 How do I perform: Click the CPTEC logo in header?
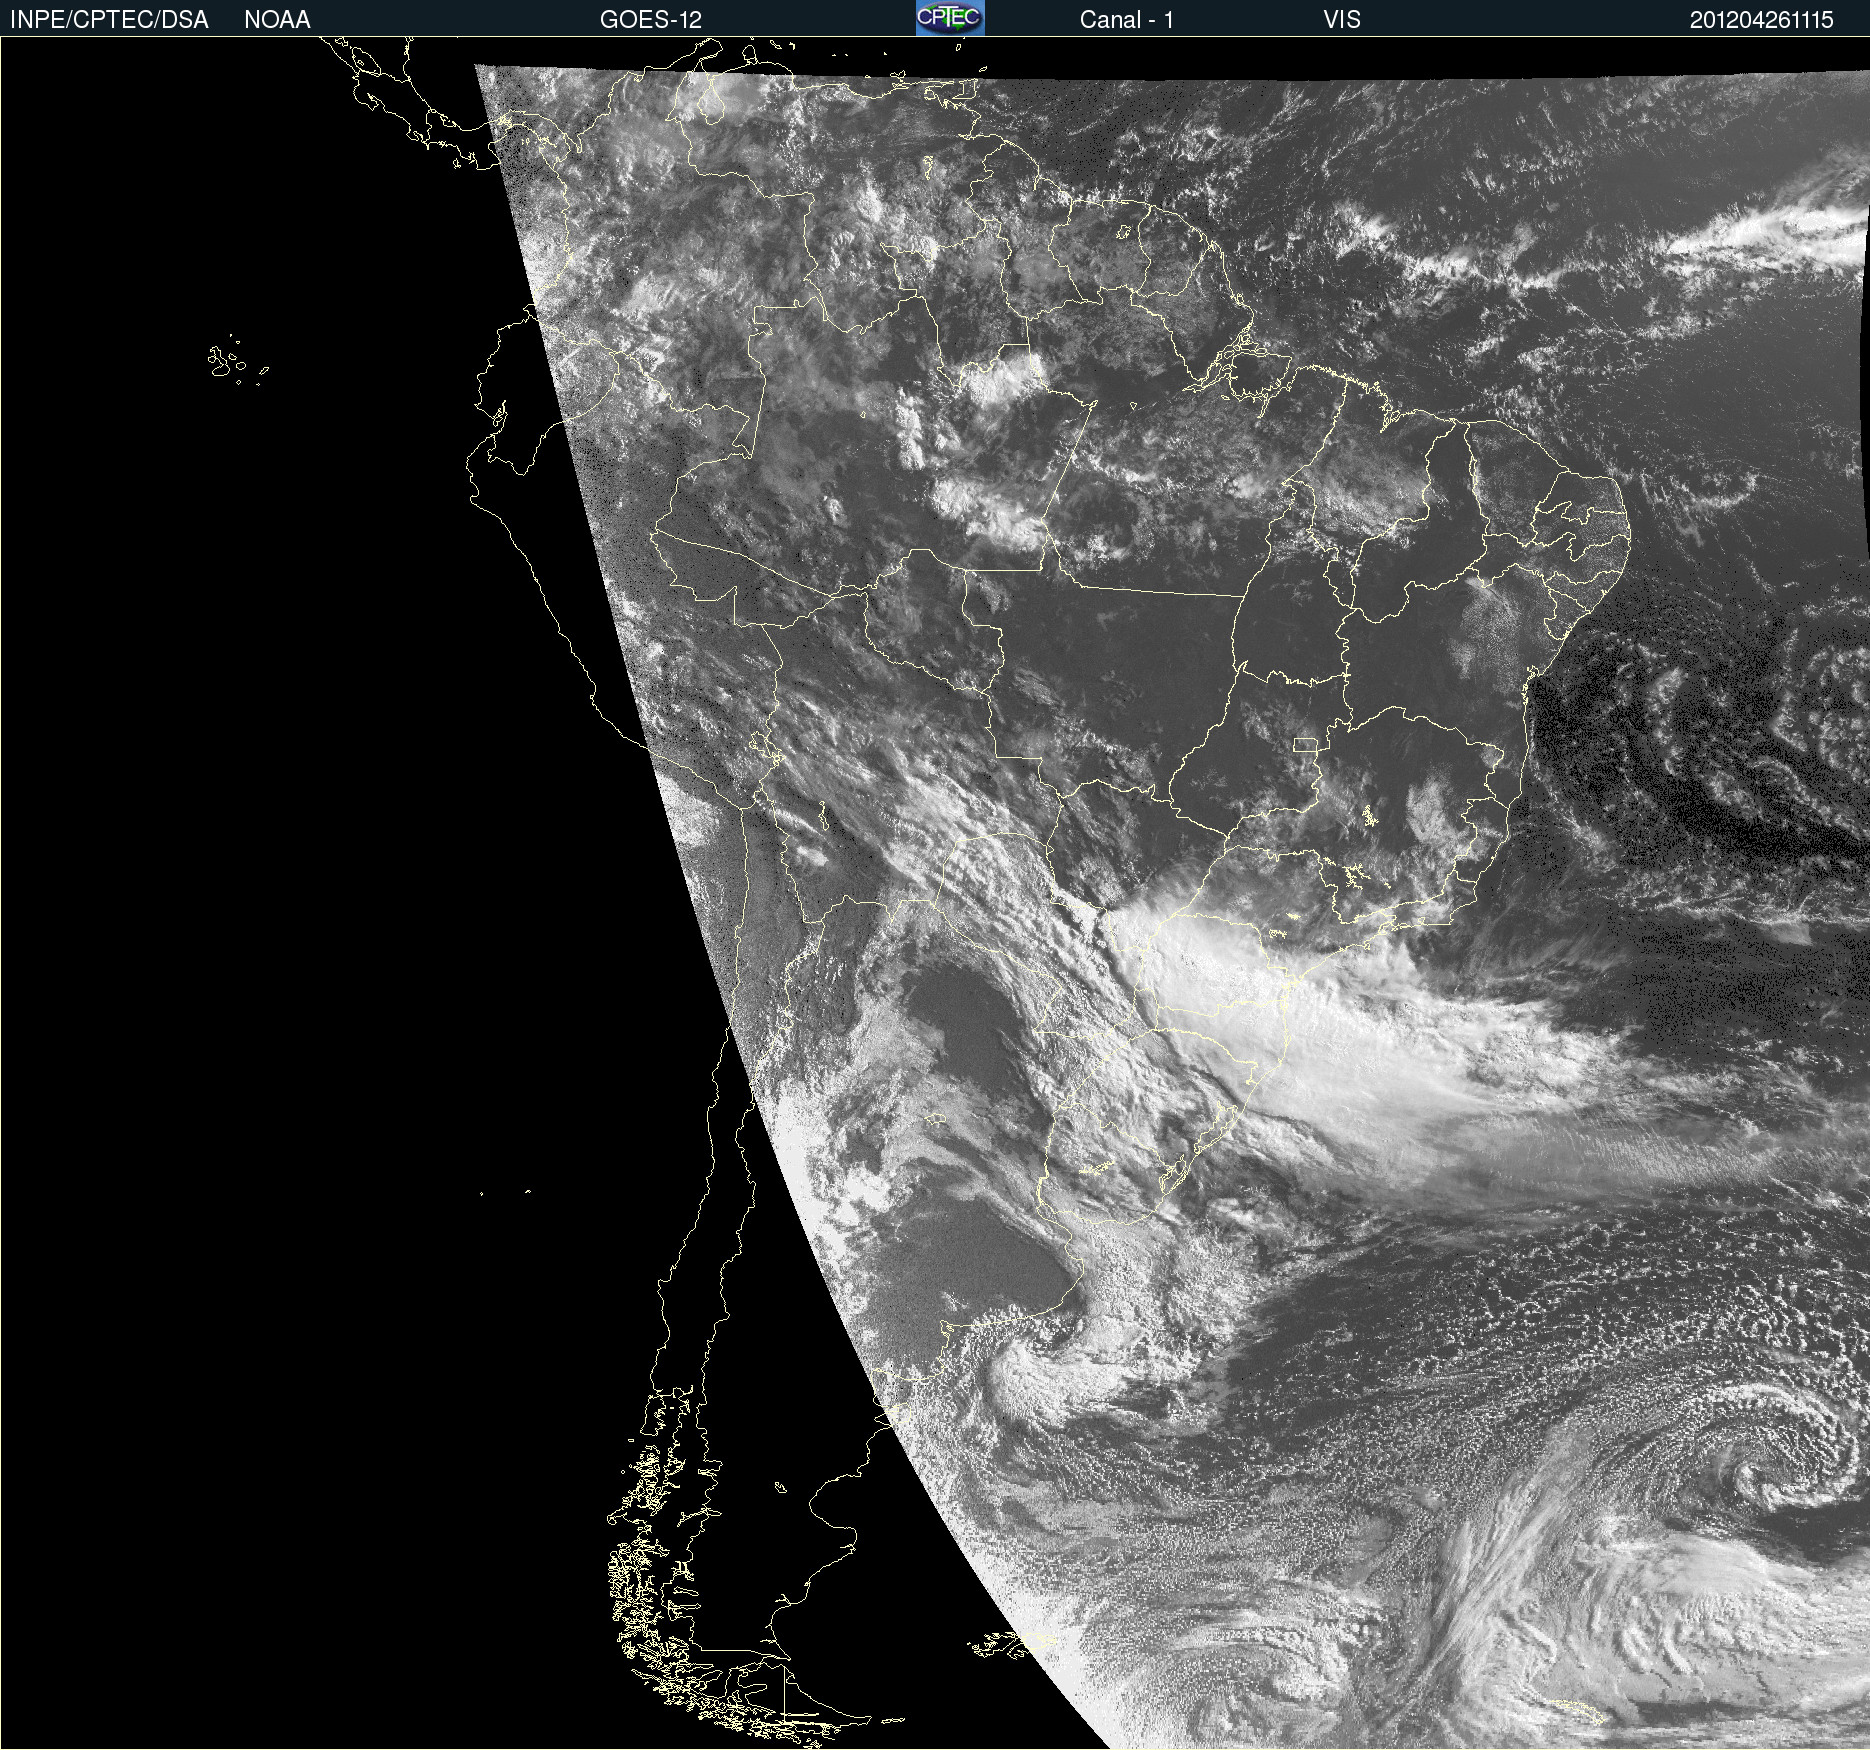click(x=950, y=18)
